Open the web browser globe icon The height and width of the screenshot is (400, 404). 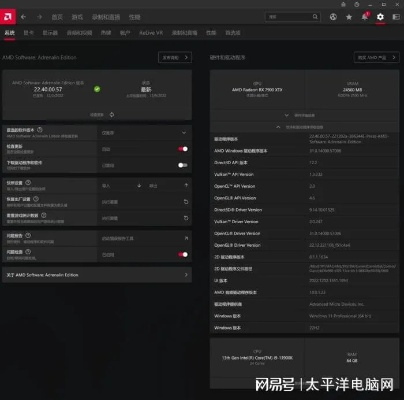pyautogui.click(x=333, y=17)
